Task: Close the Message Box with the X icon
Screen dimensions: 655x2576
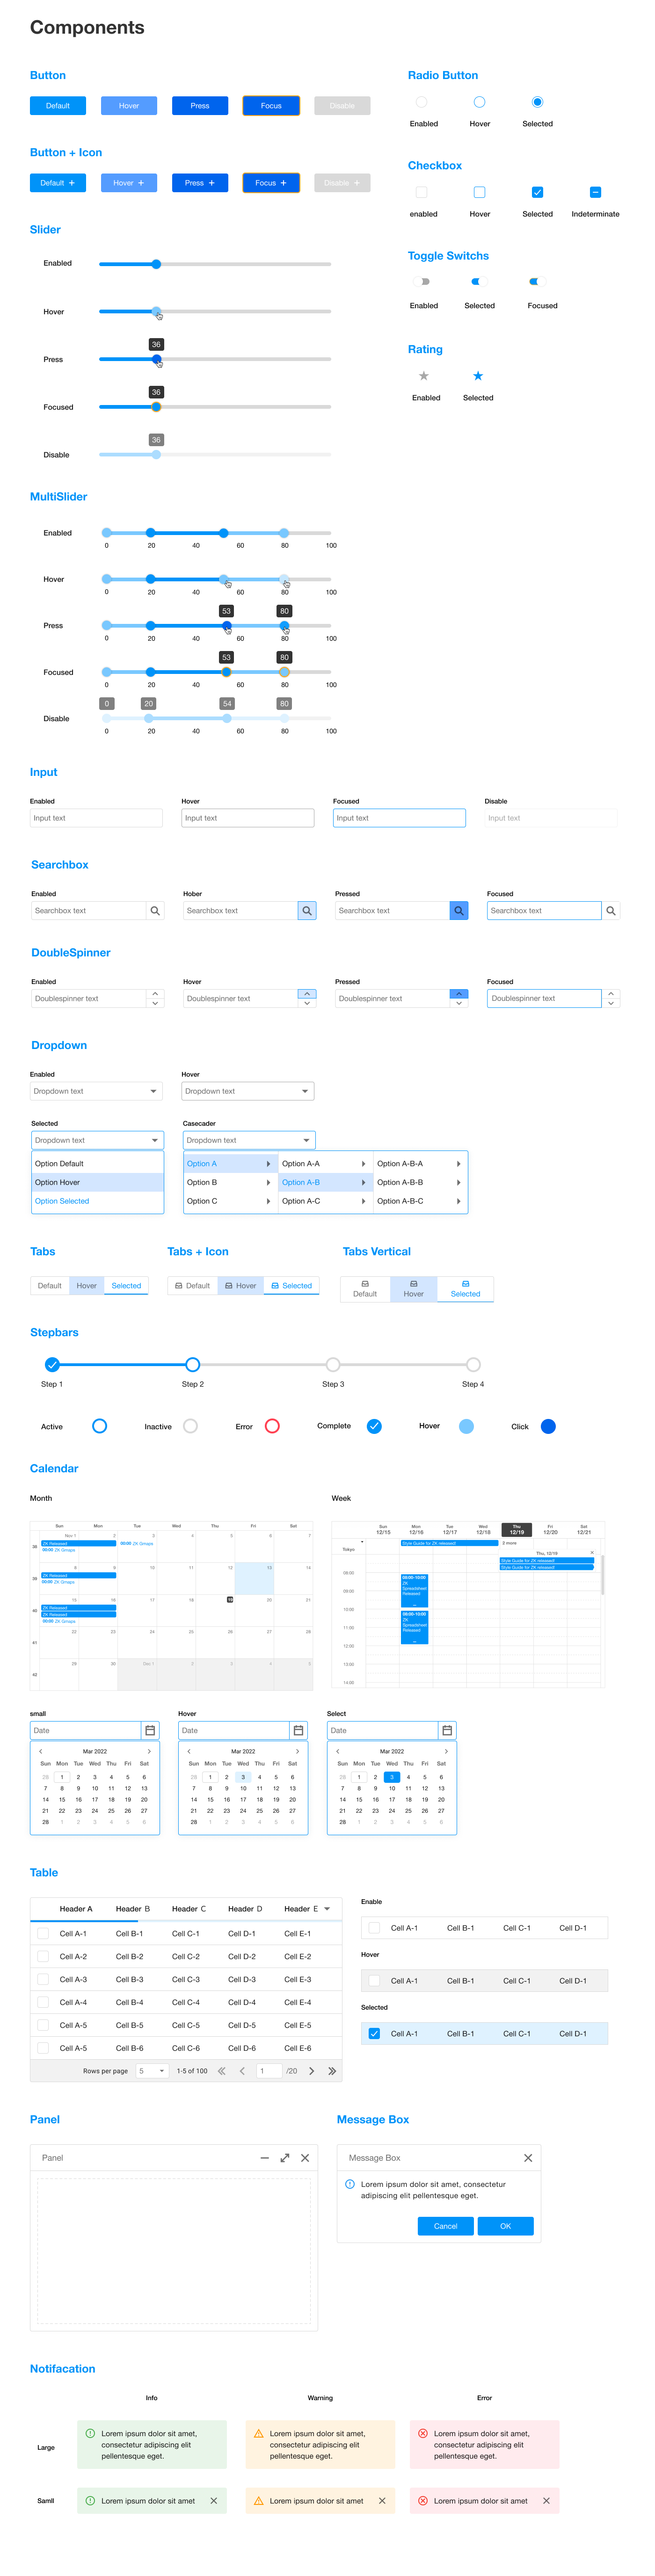Action: (528, 2158)
